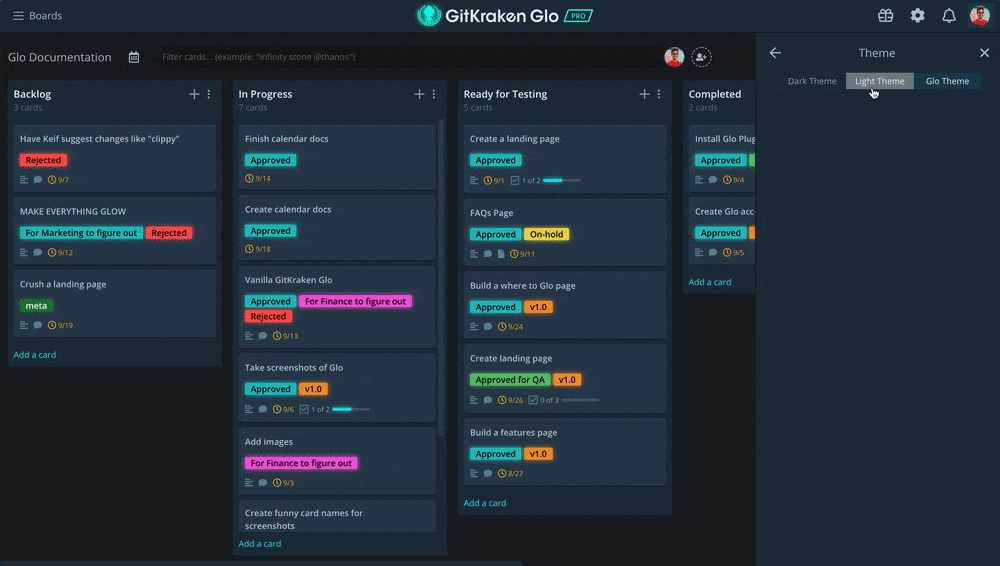Viewport: 1000px width, 566px height.
Task: Open the Create calendar docs card
Action: point(337,228)
